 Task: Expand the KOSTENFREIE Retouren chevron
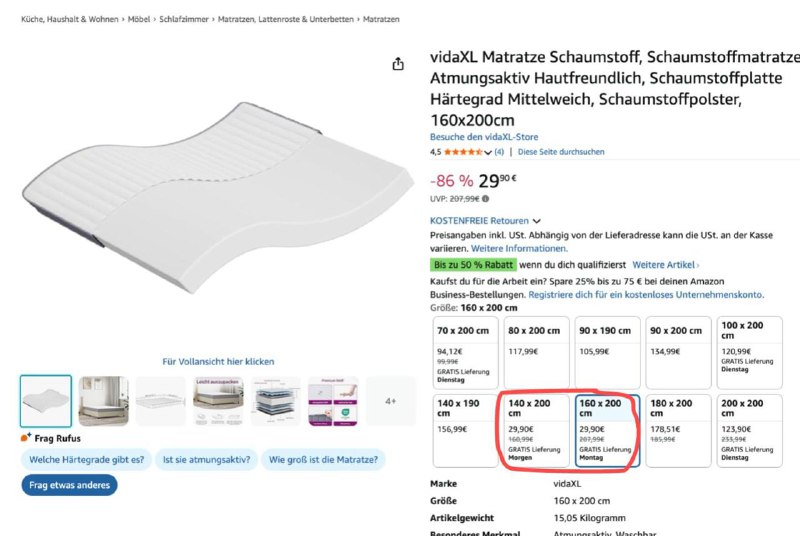click(x=537, y=221)
